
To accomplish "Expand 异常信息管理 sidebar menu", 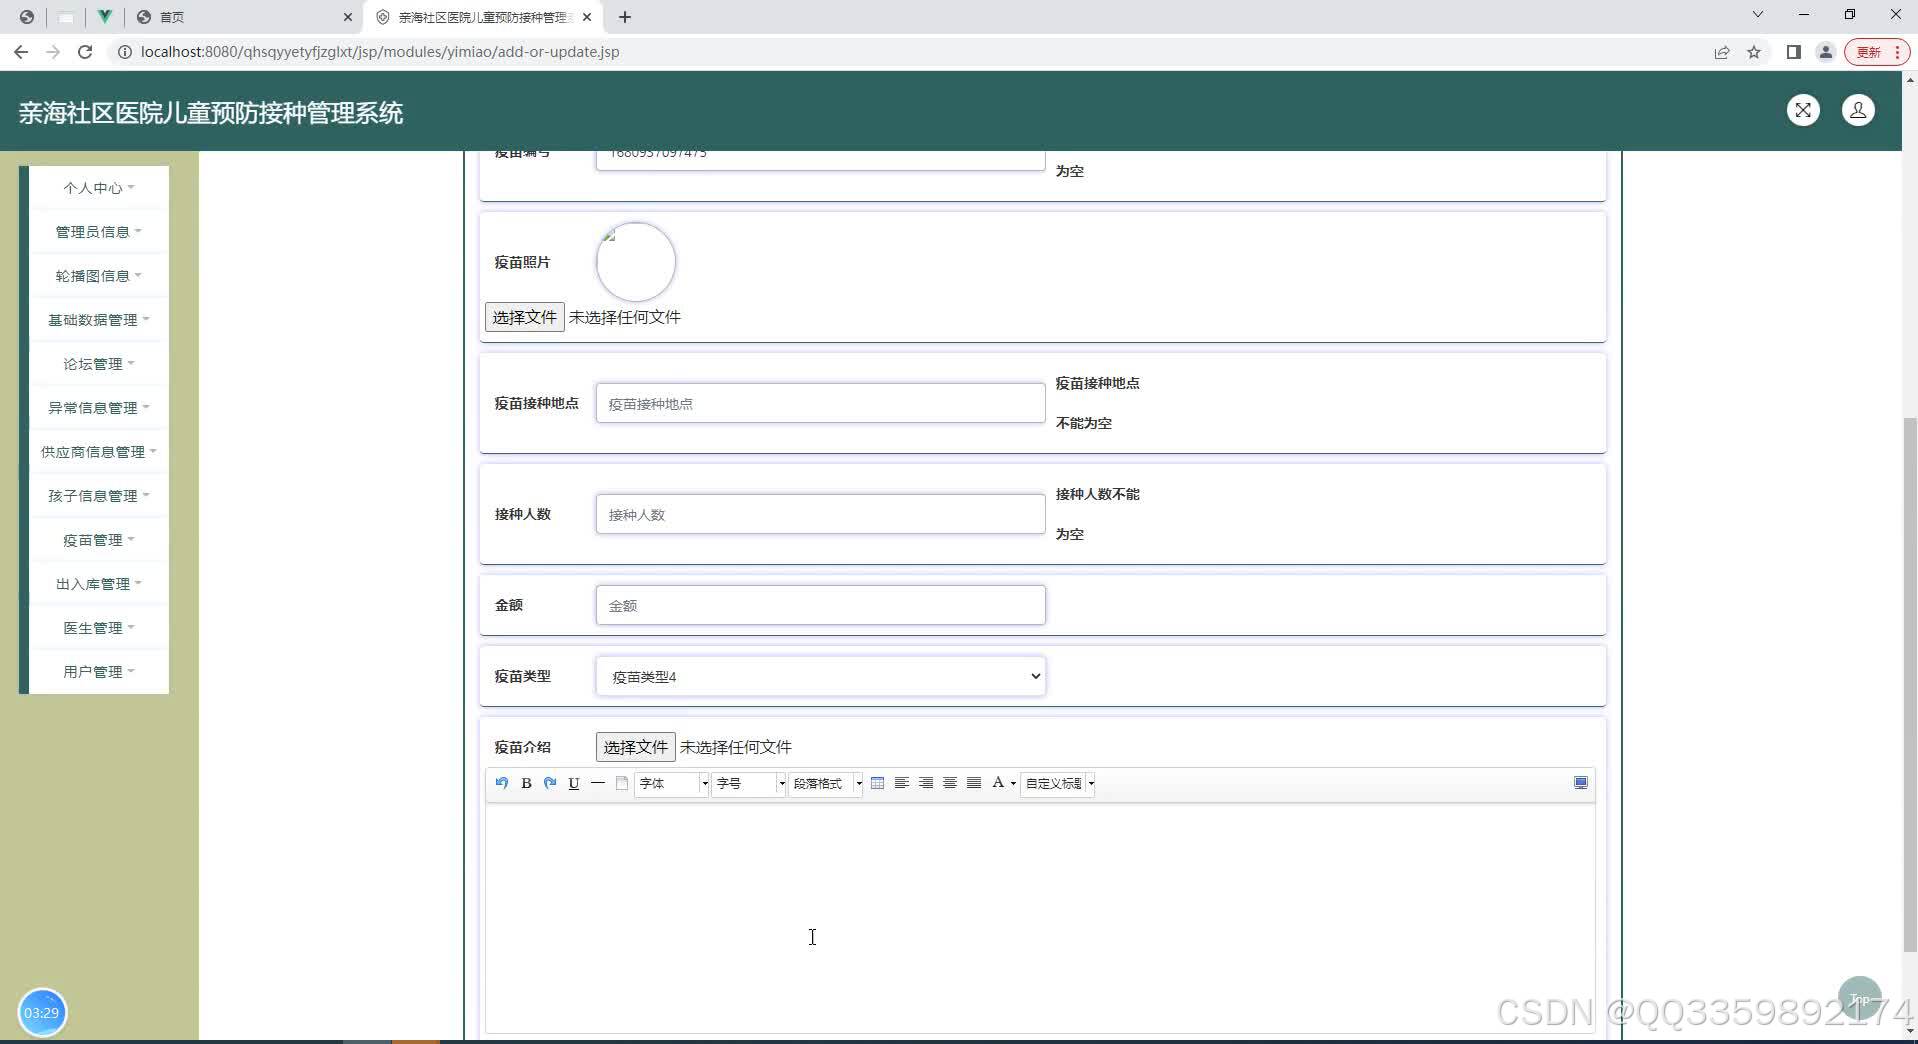I will (x=98, y=408).
